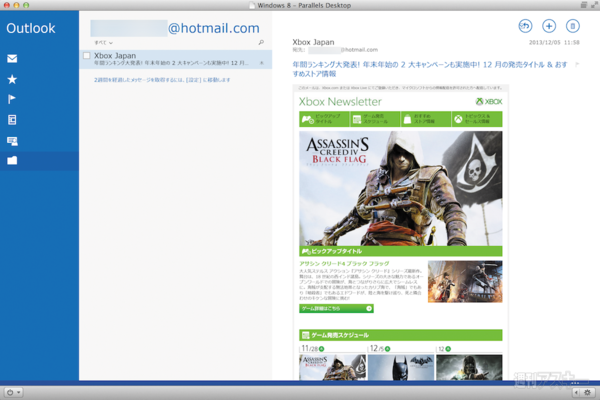Open the Folders icon in sidebar

click(12, 160)
